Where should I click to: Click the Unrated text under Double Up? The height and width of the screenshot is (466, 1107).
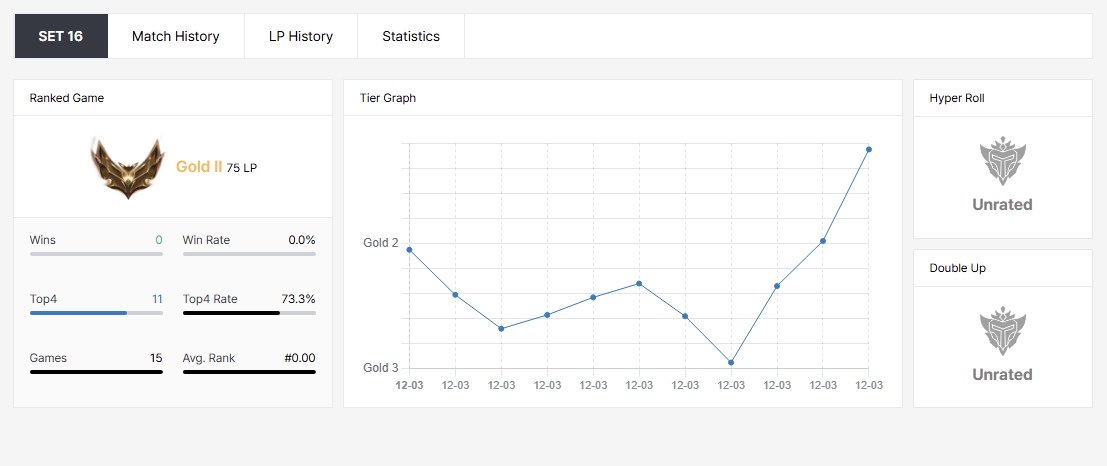point(1003,374)
